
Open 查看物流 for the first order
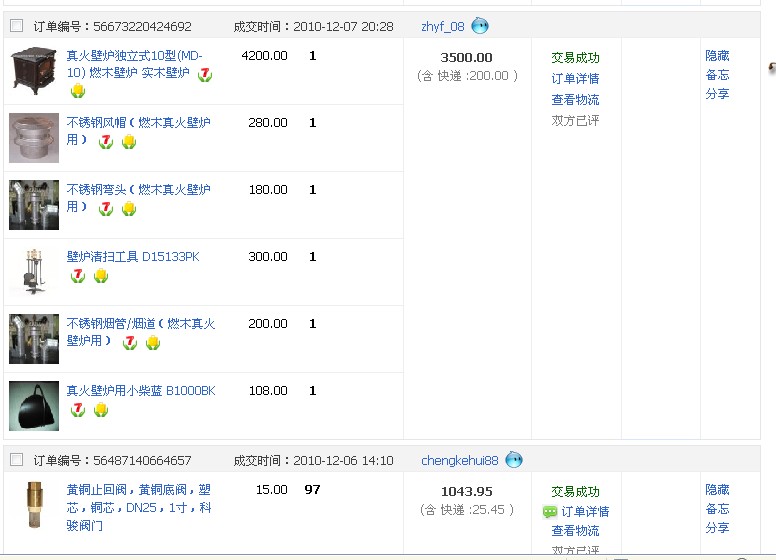[x=575, y=100]
